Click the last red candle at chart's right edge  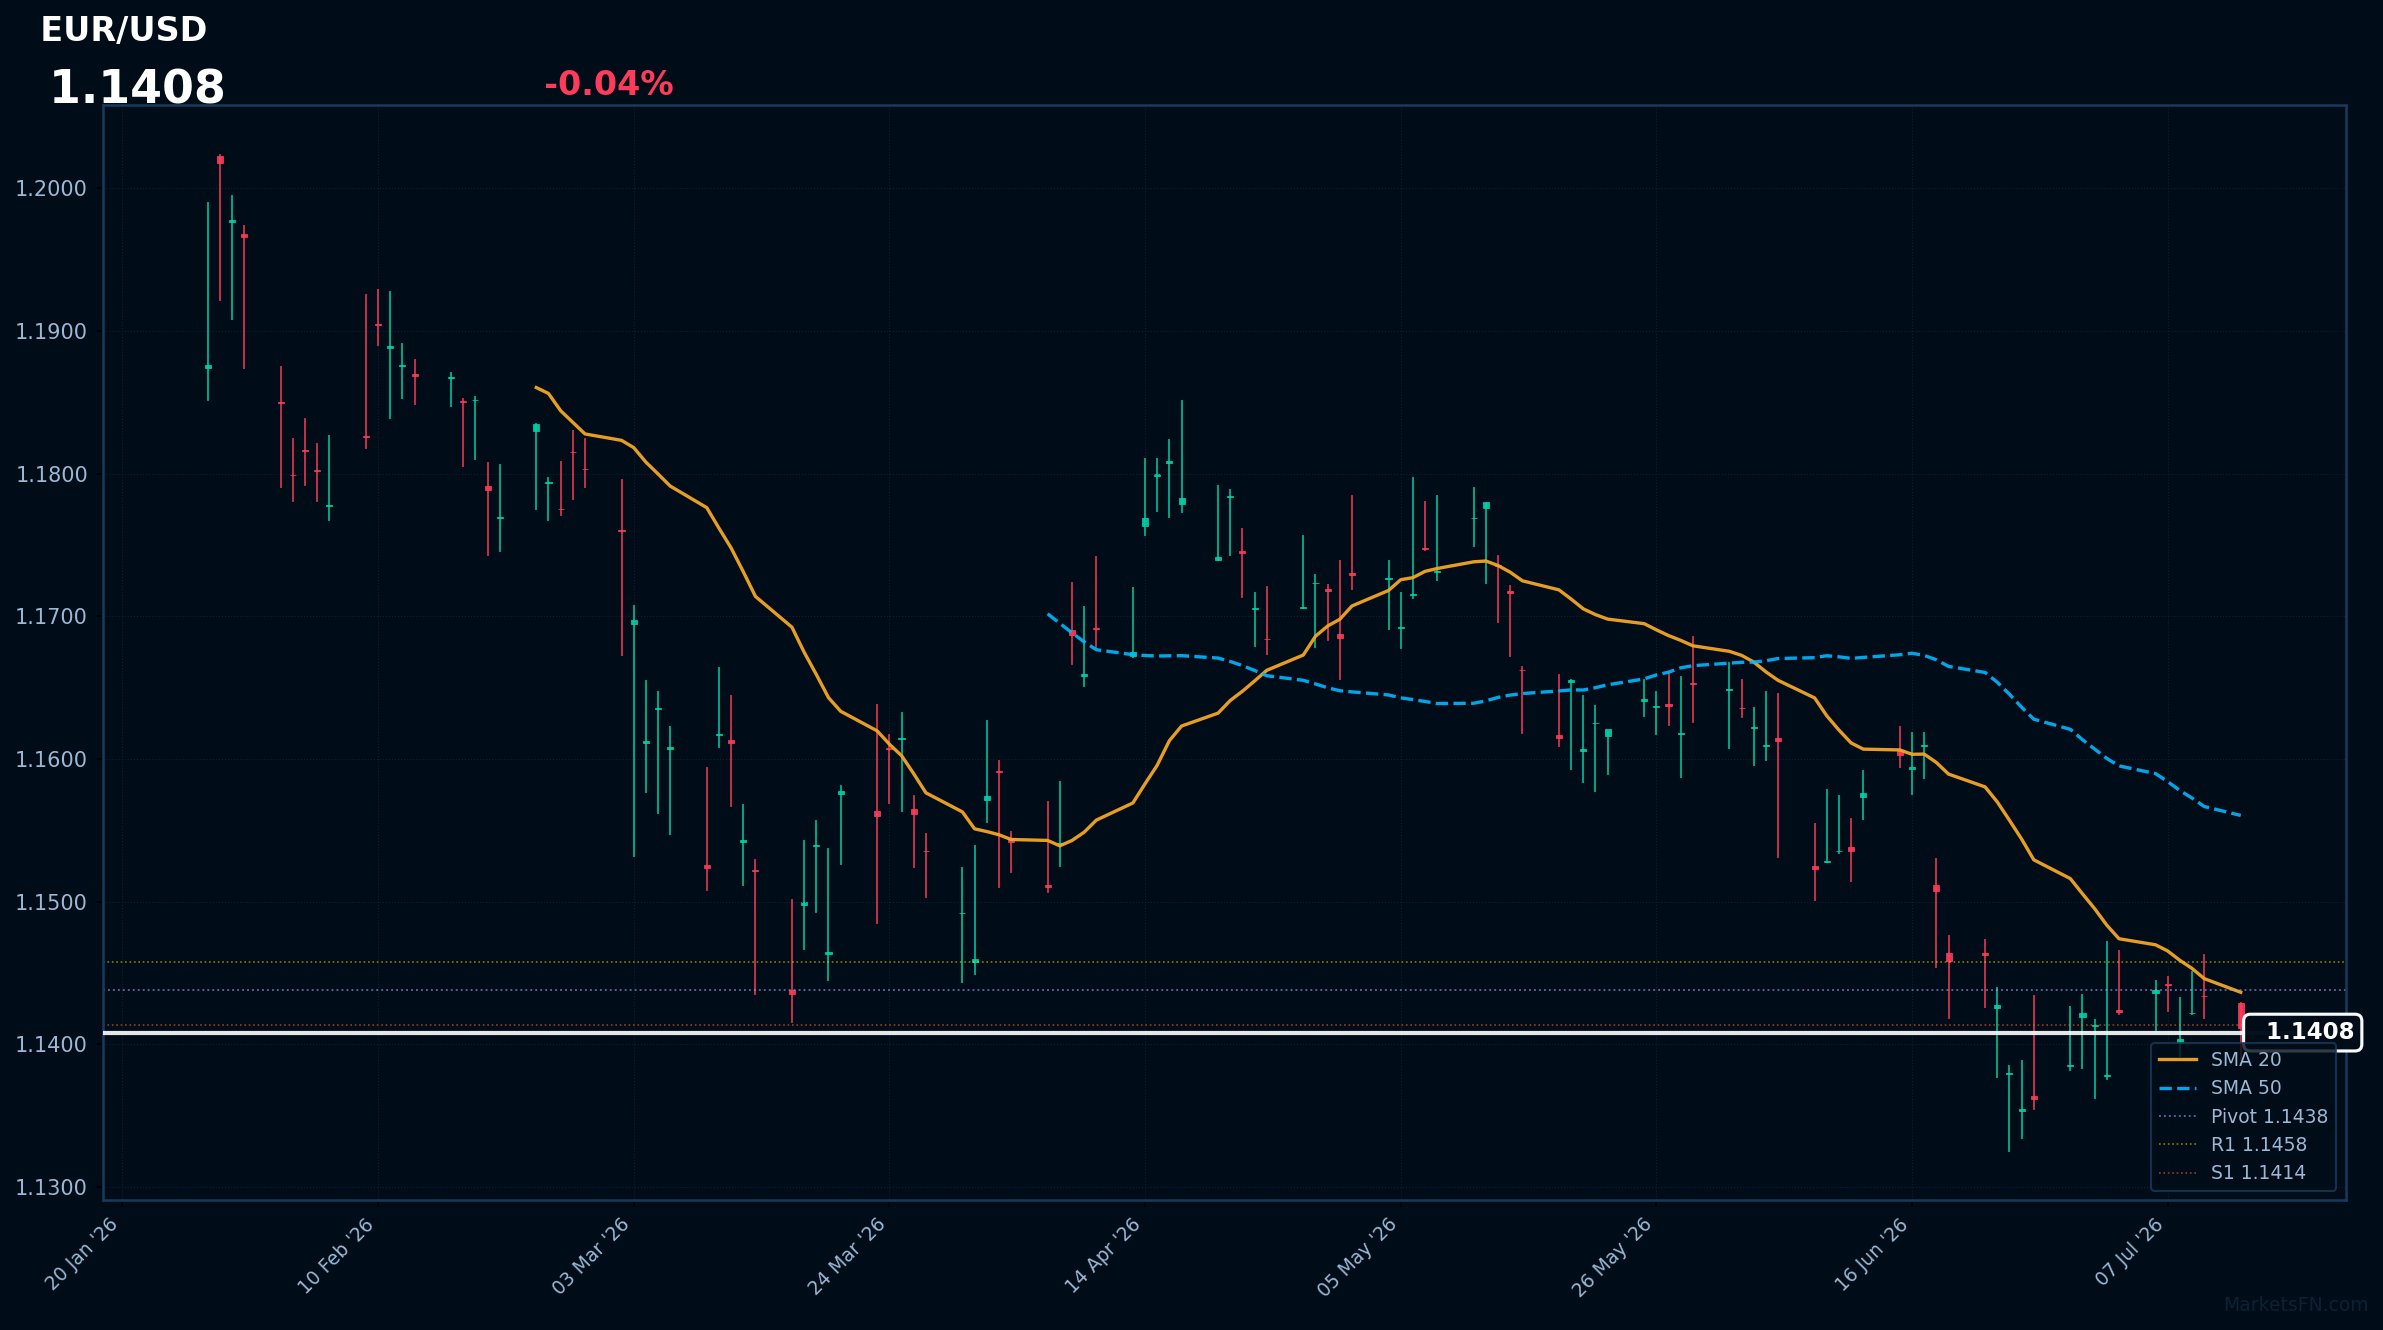pyautogui.click(x=2241, y=1016)
